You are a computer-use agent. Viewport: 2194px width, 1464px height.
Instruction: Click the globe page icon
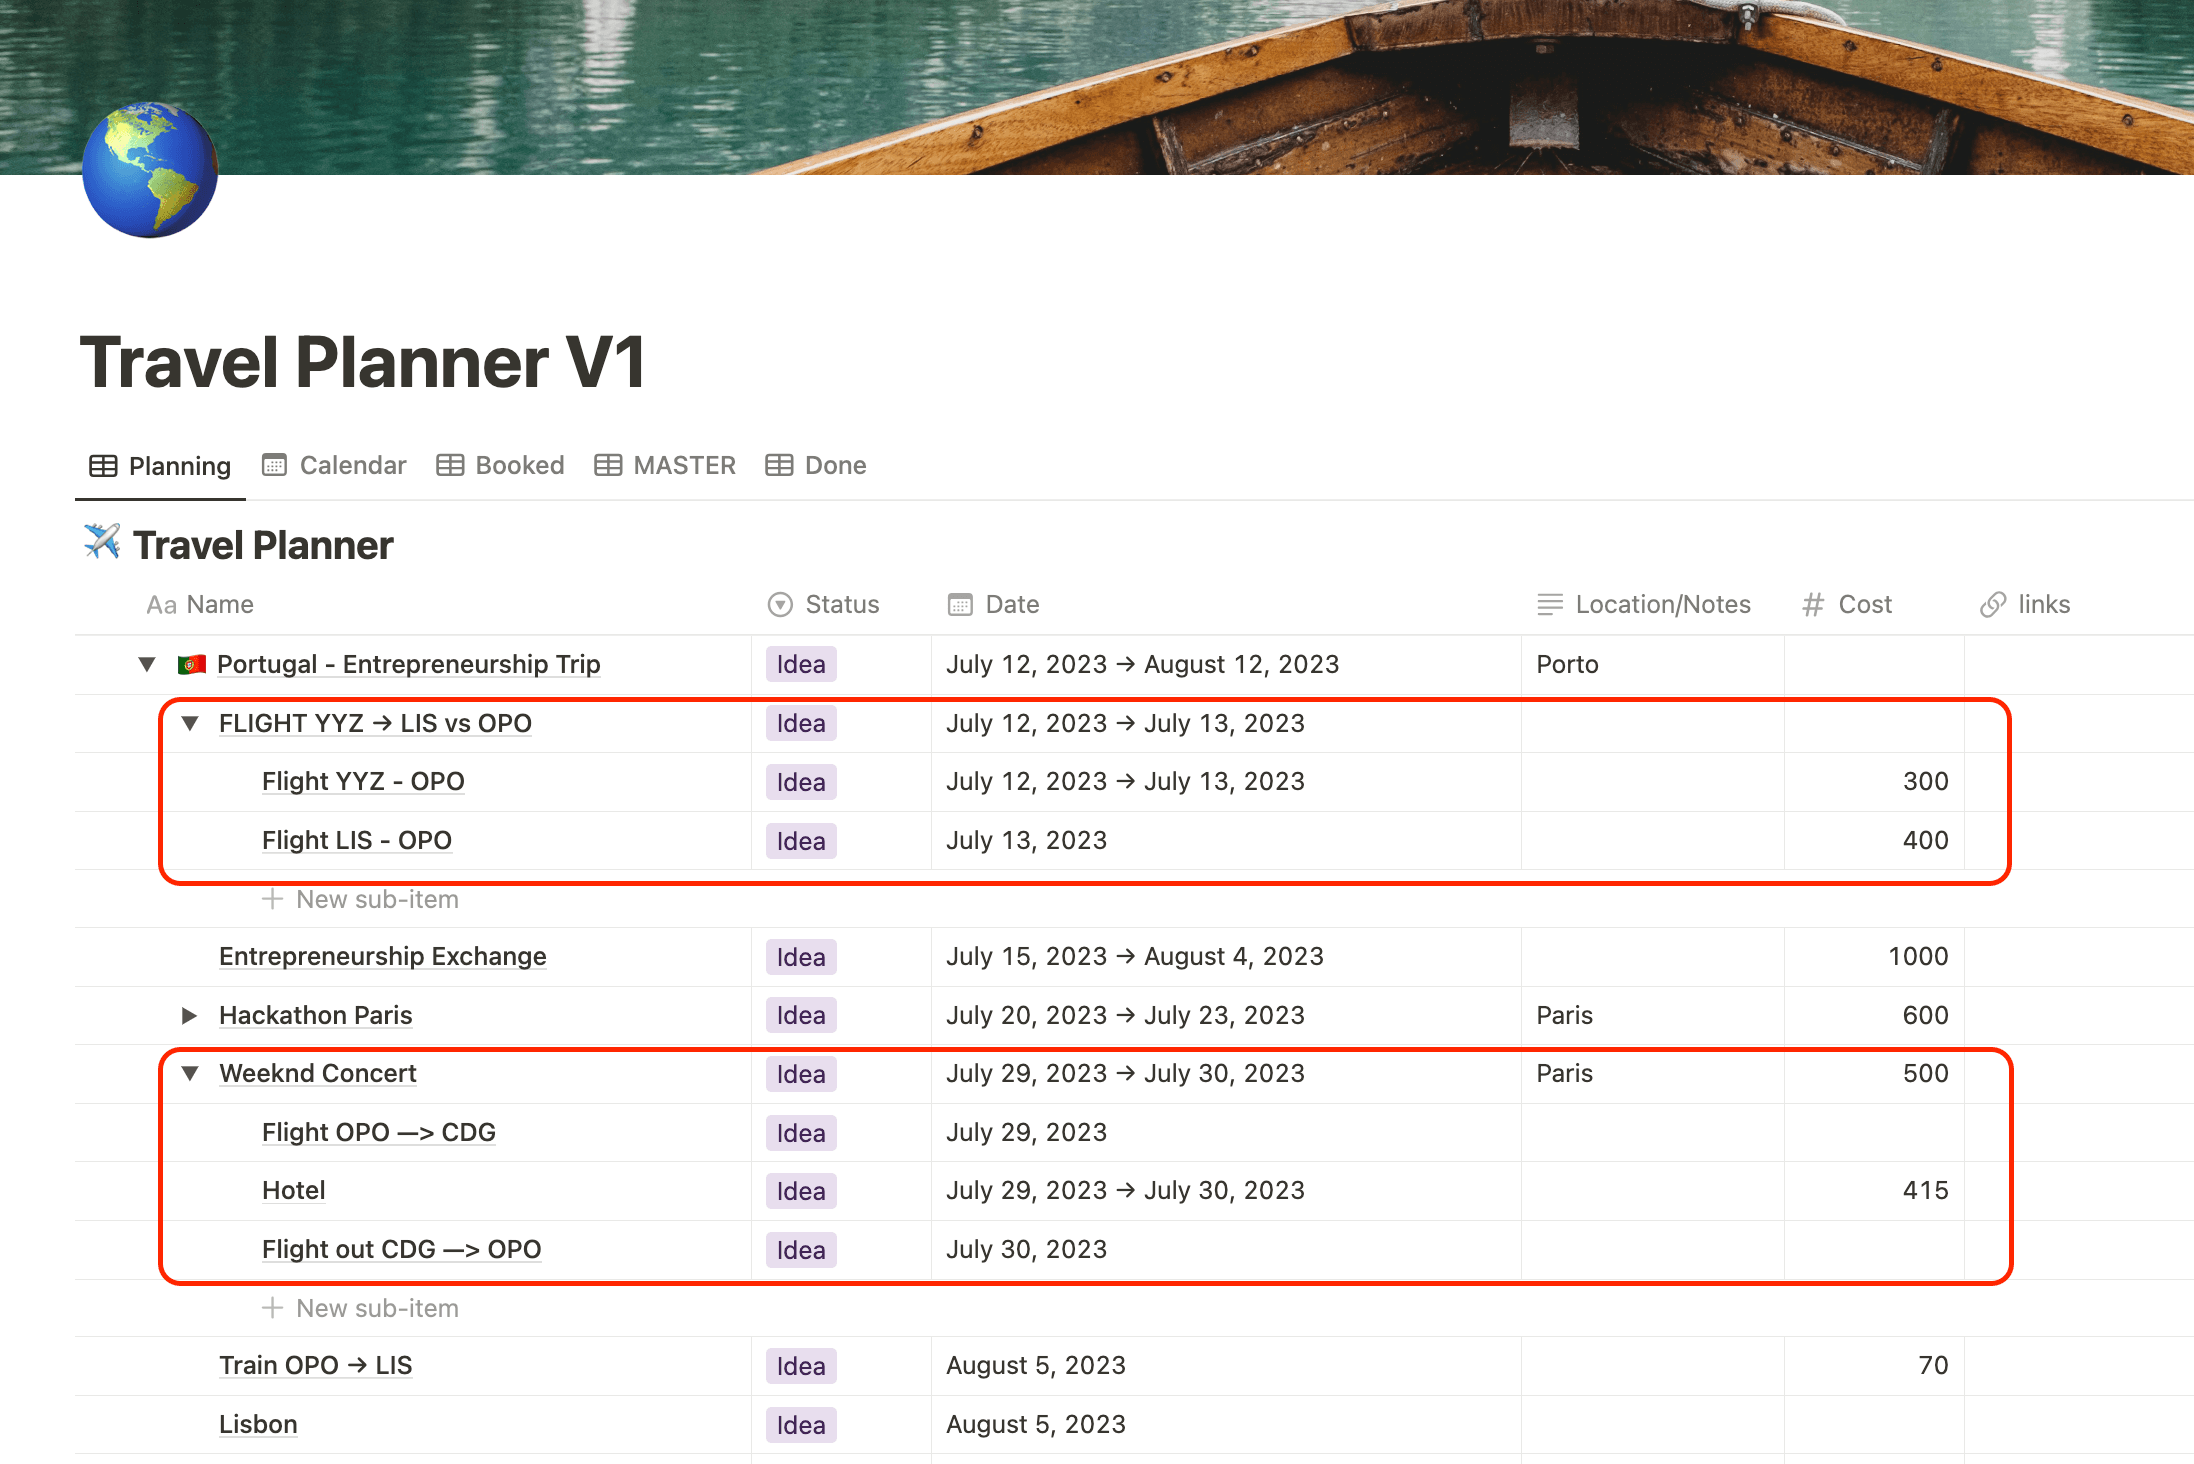[x=150, y=170]
